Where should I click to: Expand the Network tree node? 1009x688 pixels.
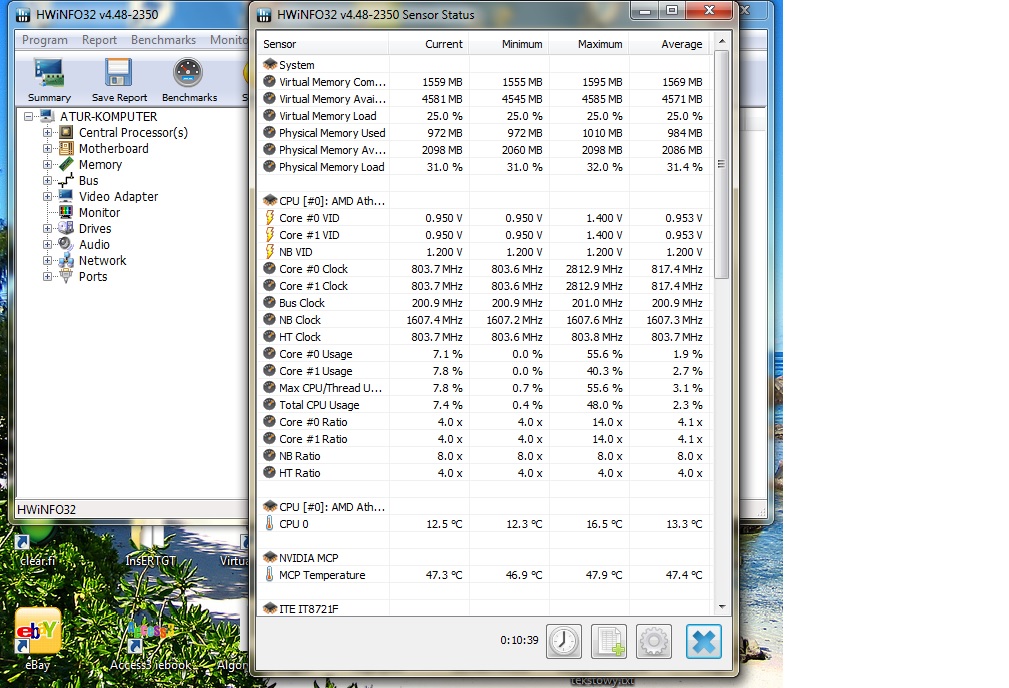pos(47,261)
